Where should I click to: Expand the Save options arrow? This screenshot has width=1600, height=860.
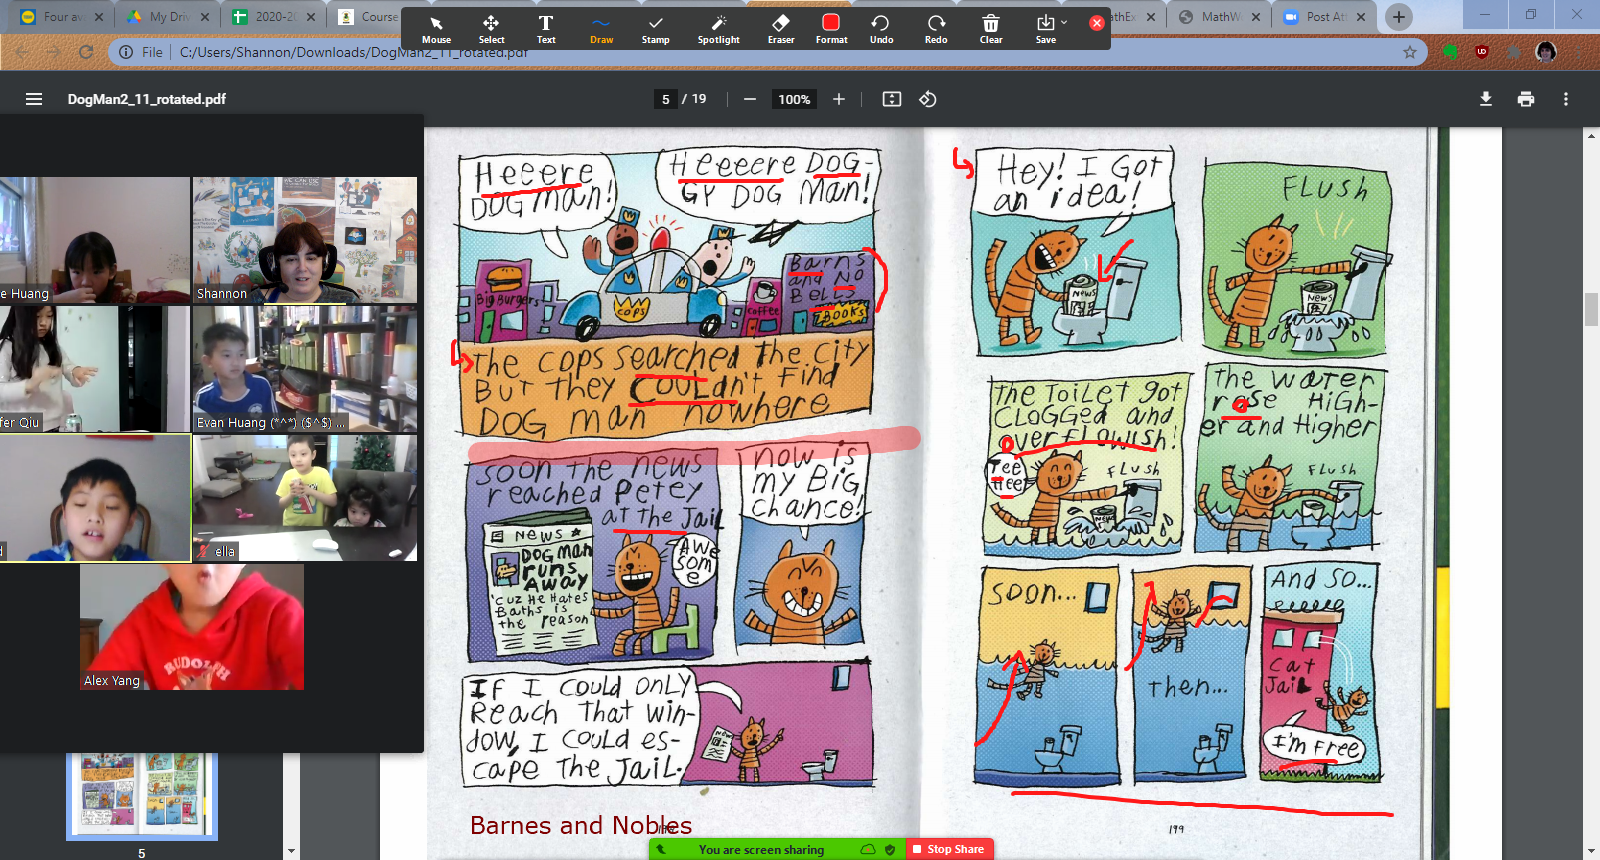click(1064, 22)
